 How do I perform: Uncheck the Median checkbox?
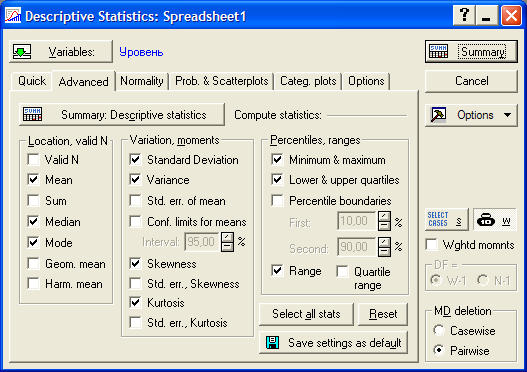34,221
